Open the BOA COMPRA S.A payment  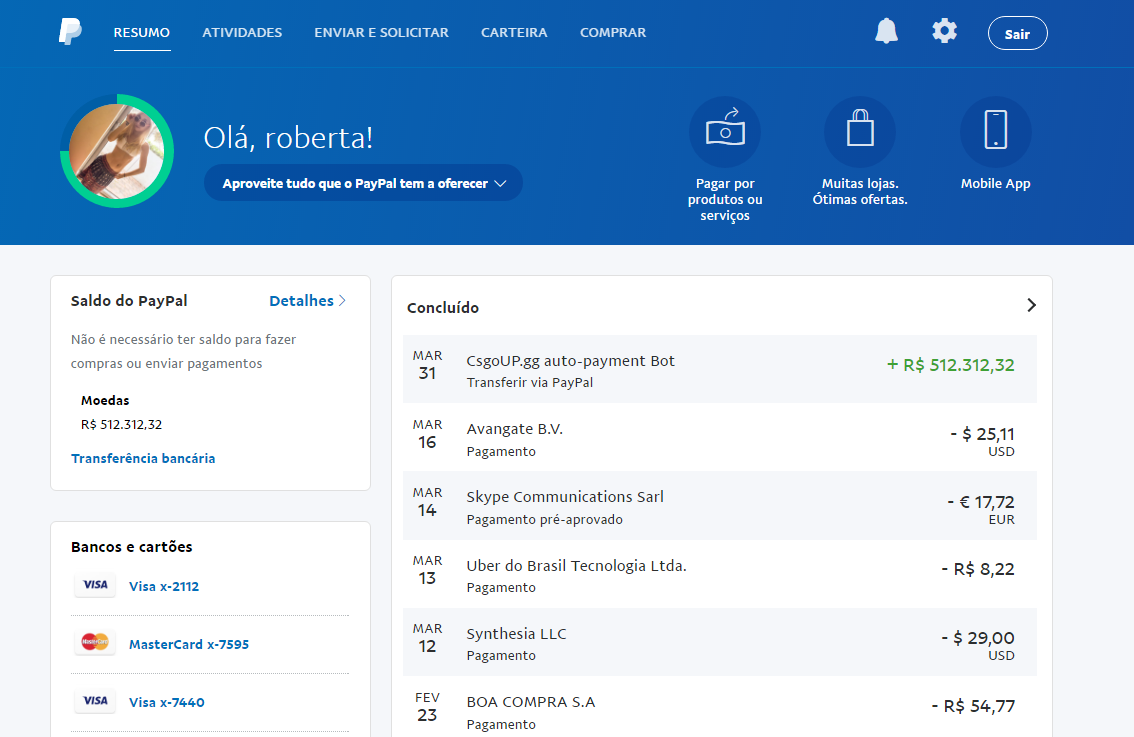coord(720,707)
